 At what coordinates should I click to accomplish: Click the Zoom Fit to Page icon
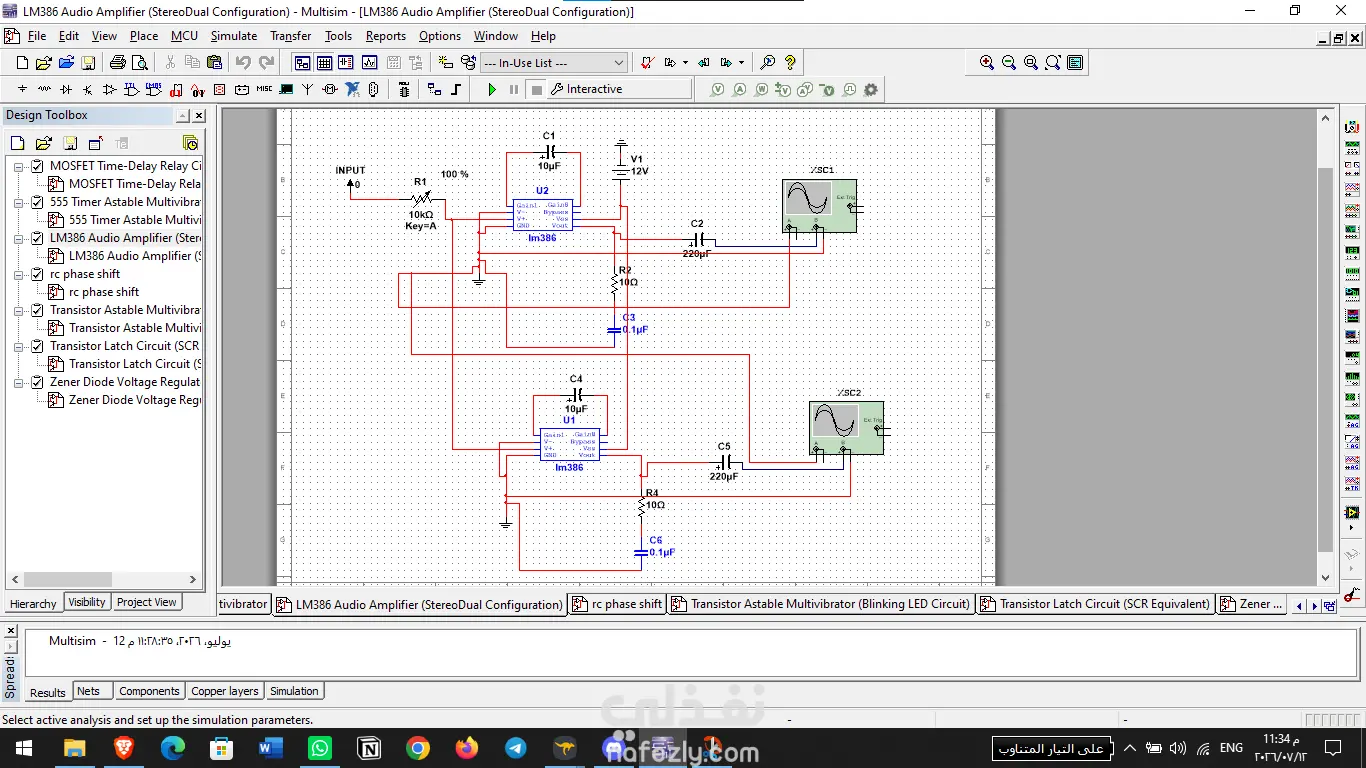[x=1053, y=63]
